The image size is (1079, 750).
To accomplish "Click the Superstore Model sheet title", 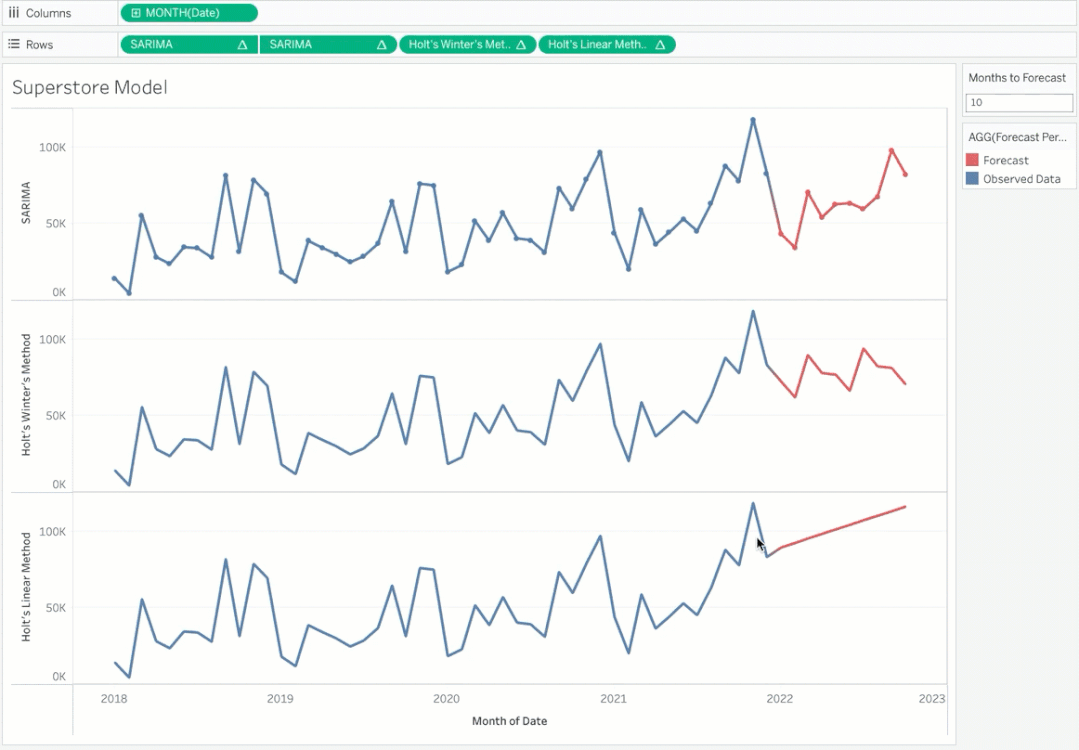I will click(90, 88).
